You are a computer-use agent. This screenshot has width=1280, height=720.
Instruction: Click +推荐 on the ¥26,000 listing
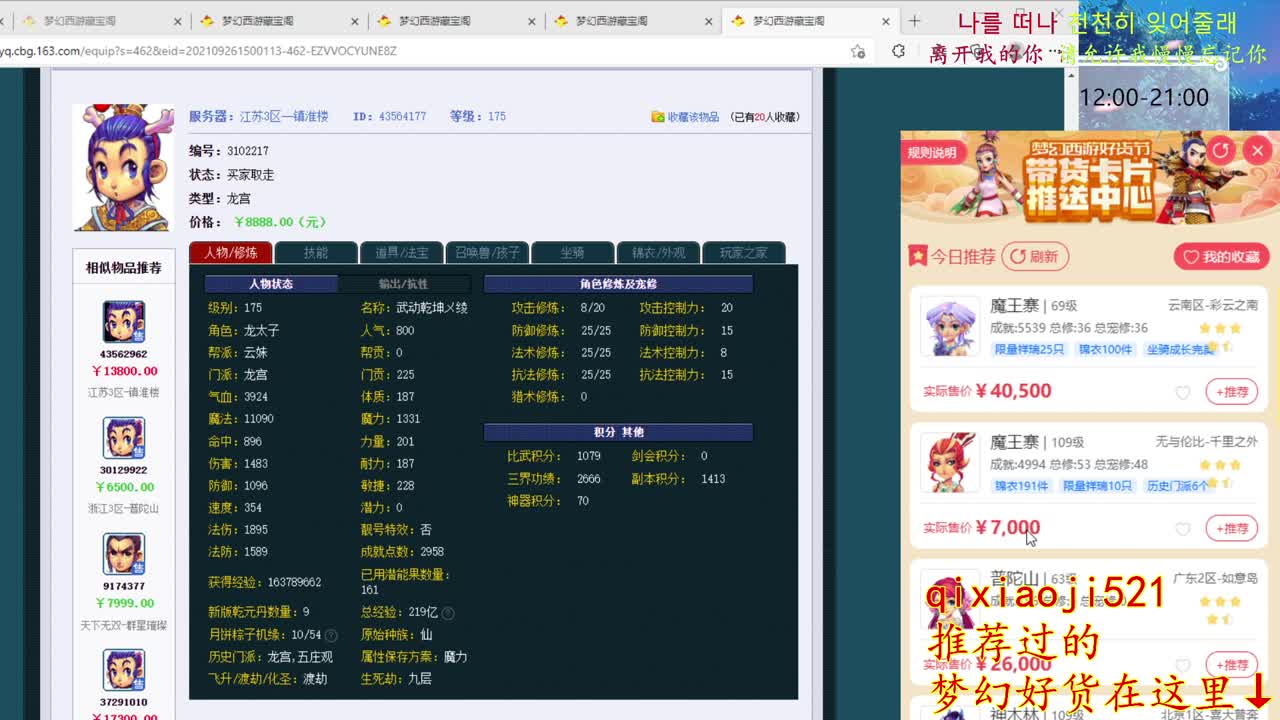(1232, 664)
